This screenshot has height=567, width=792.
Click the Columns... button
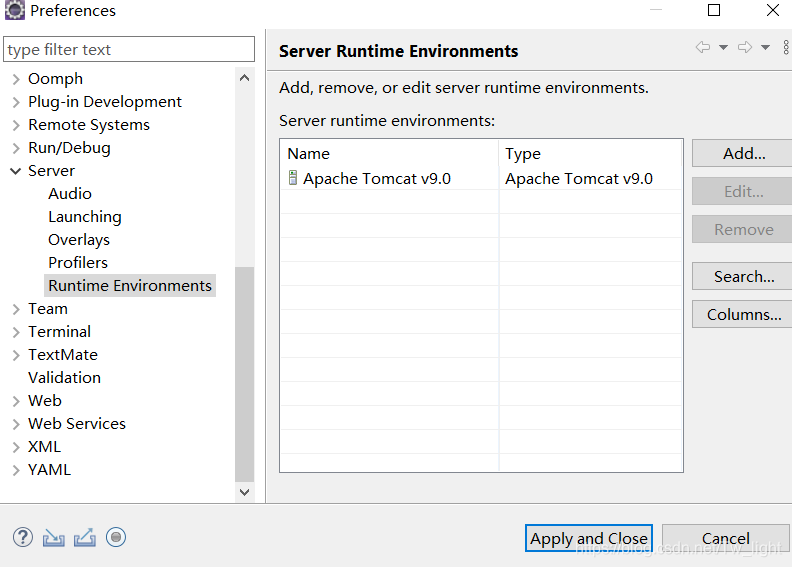click(x=744, y=315)
